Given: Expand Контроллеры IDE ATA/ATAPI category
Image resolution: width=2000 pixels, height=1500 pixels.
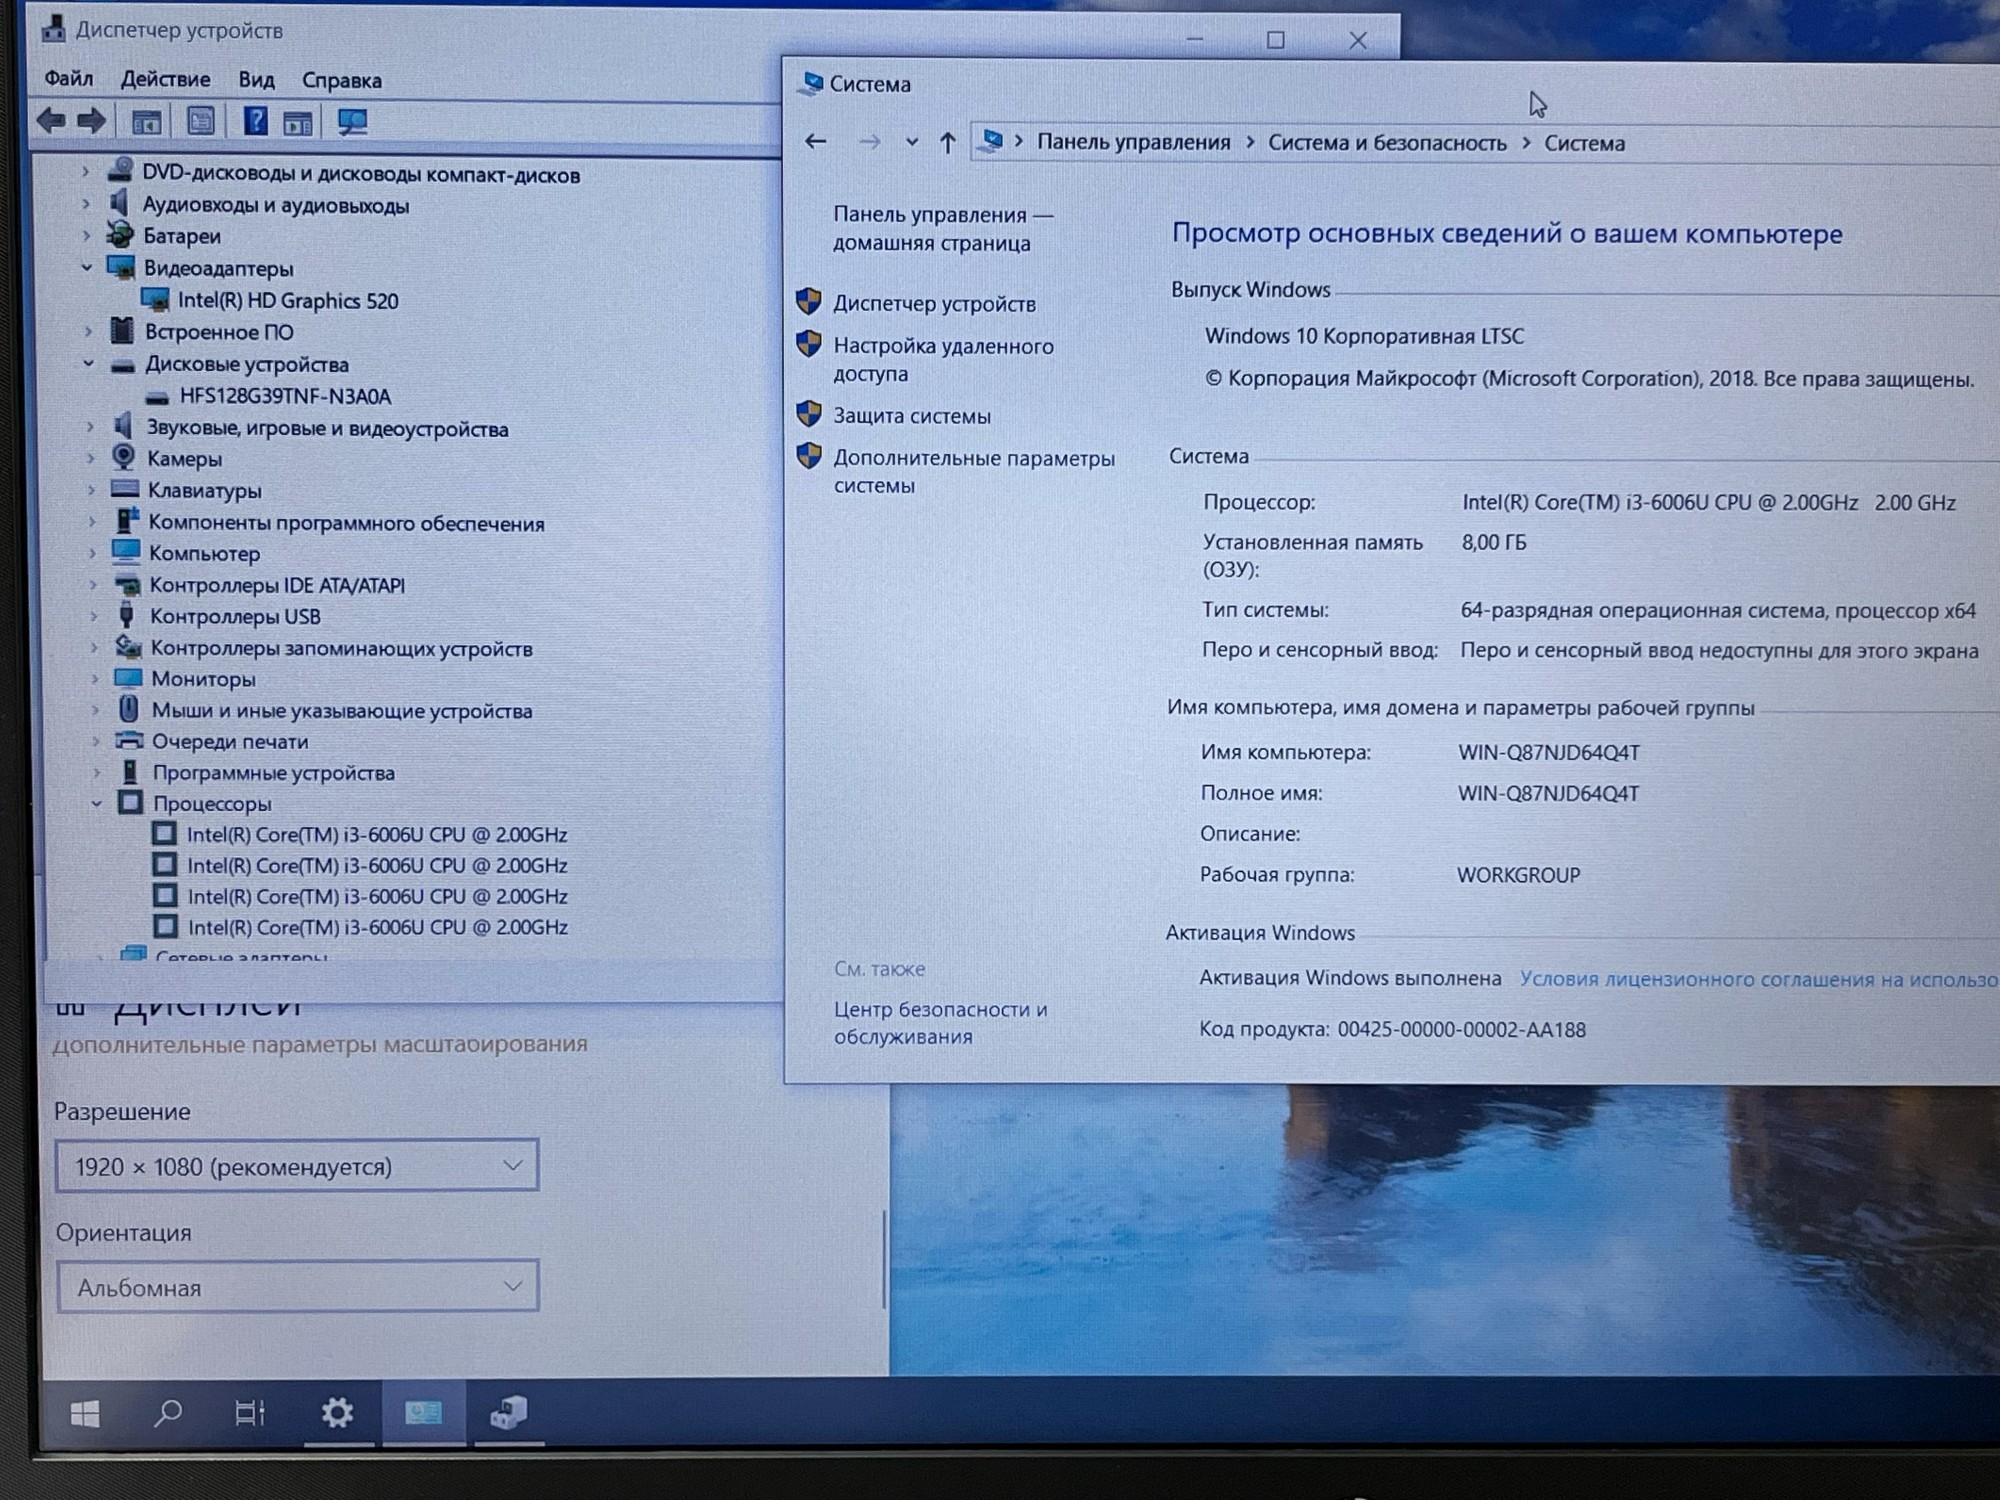Looking at the screenshot, I should pos(93,584).
